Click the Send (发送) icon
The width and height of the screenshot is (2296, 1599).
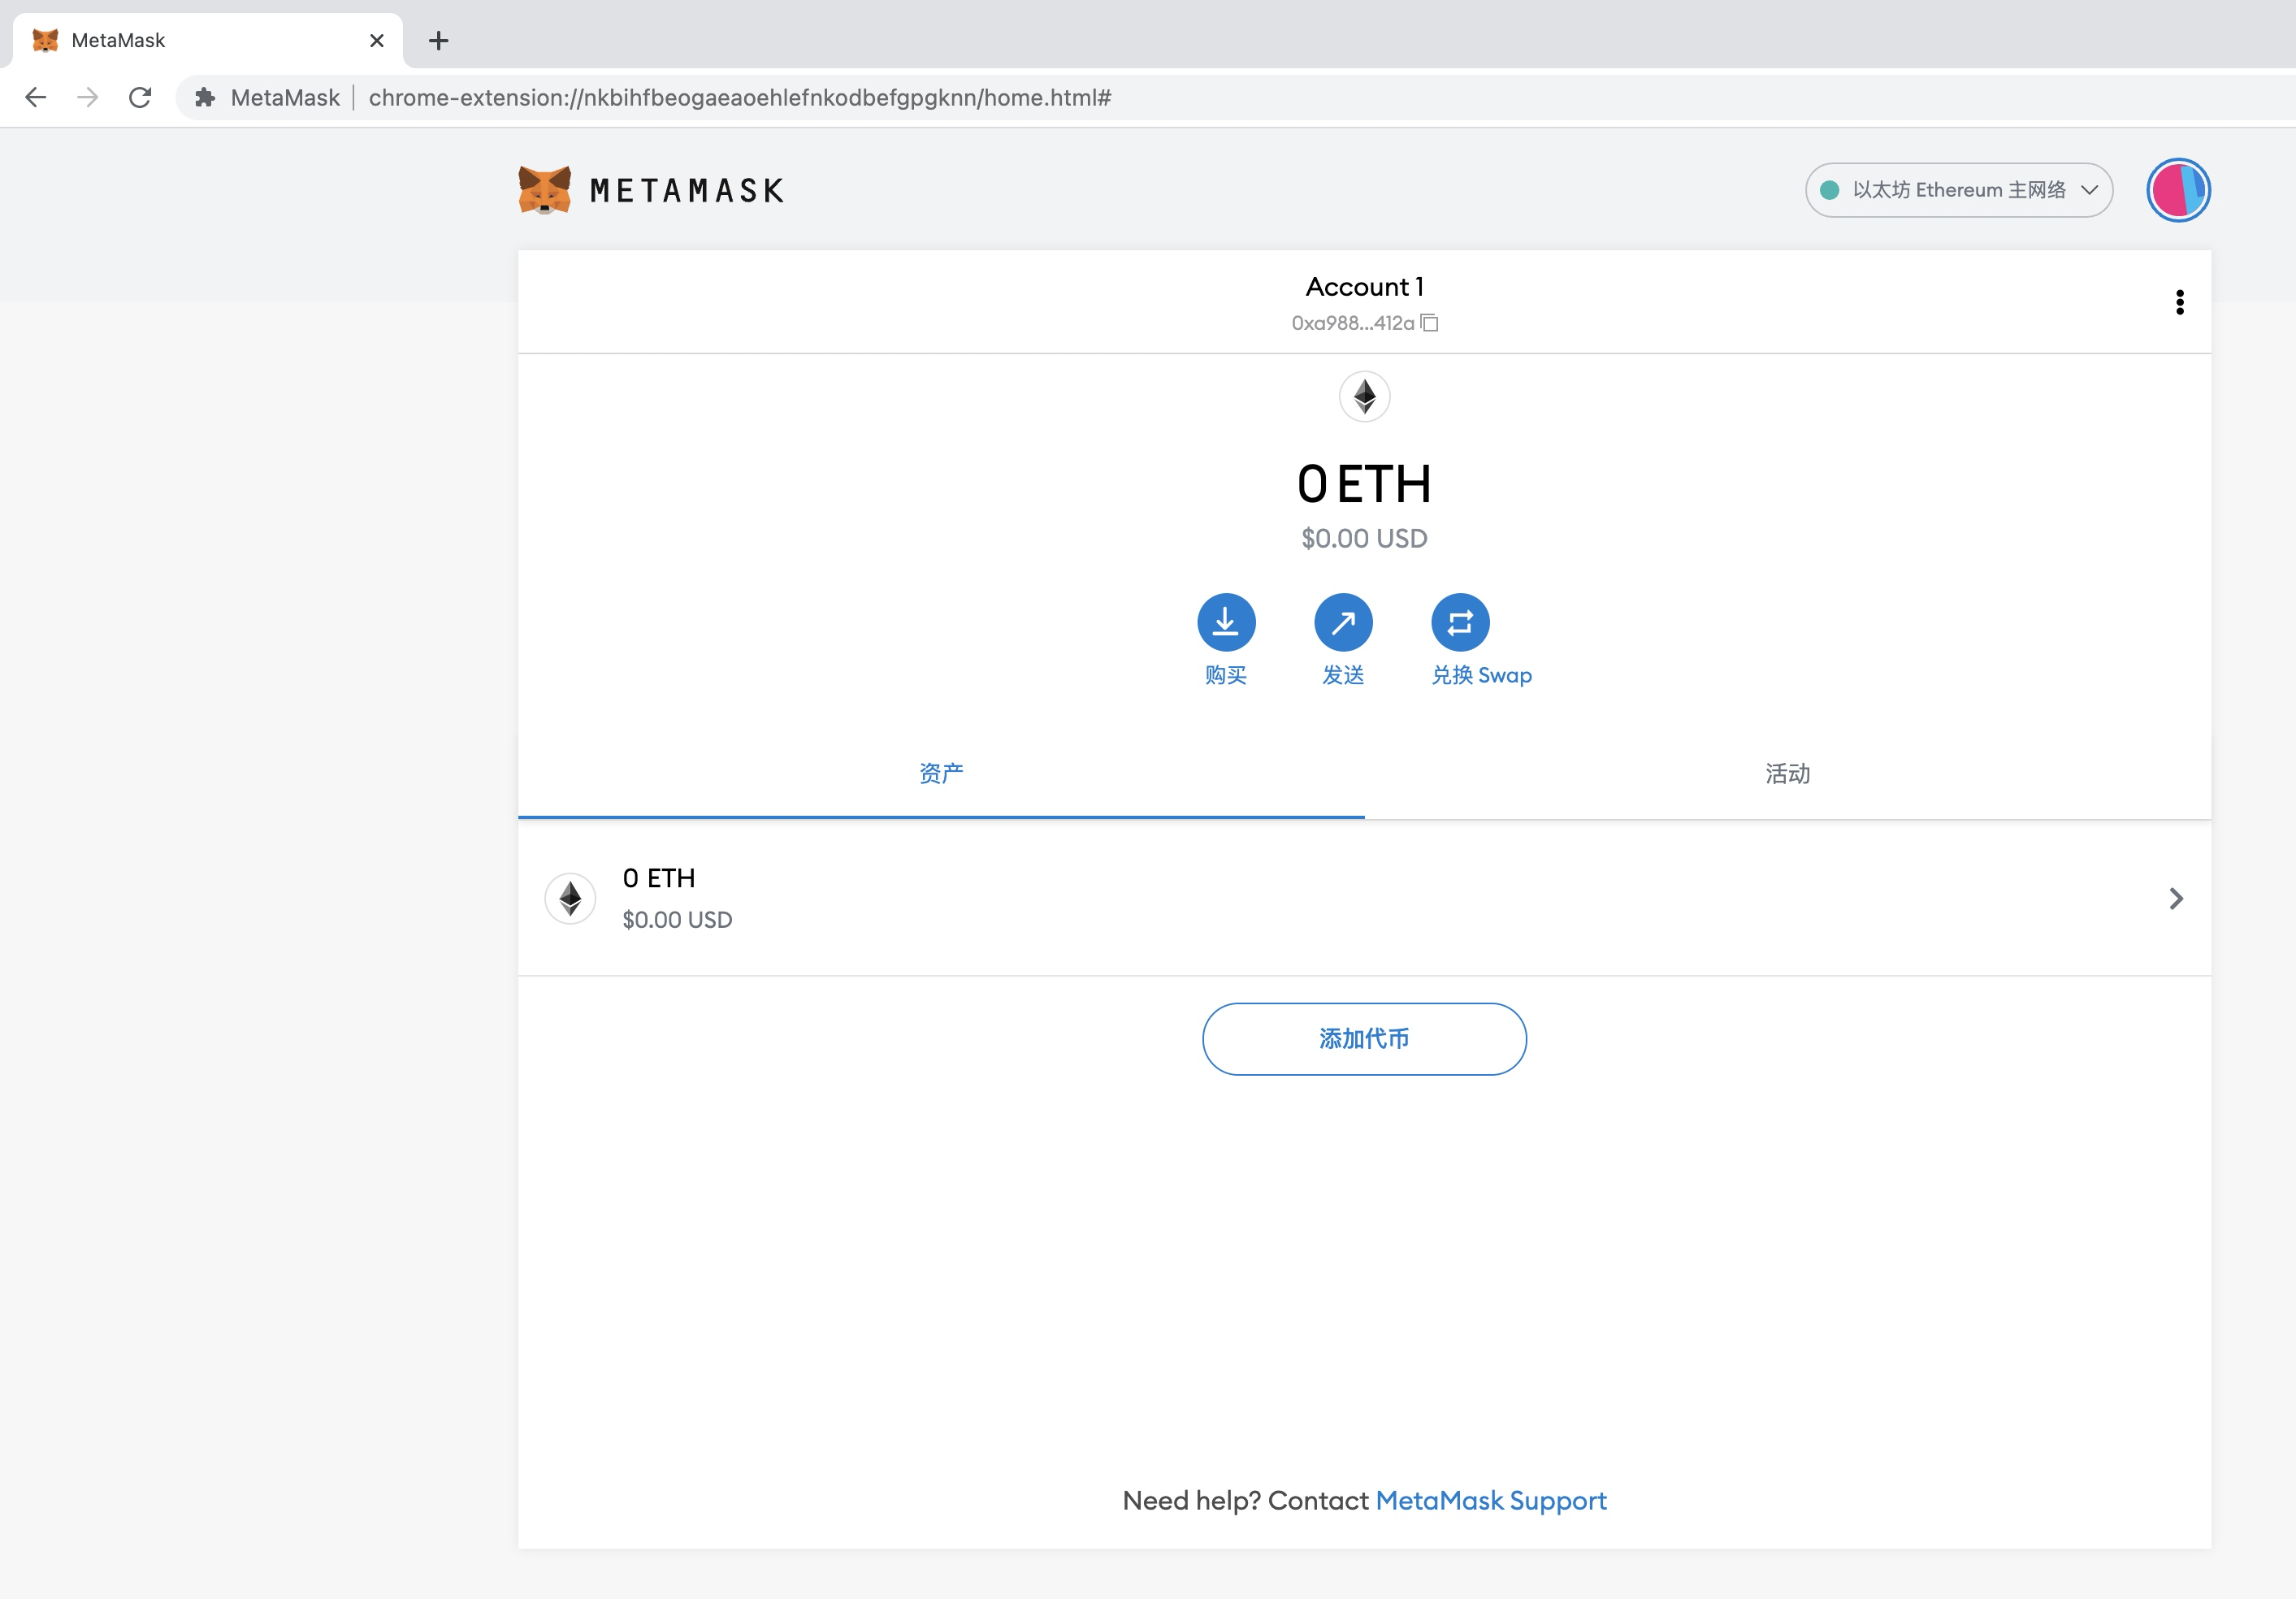click(x=1344, y=622)
